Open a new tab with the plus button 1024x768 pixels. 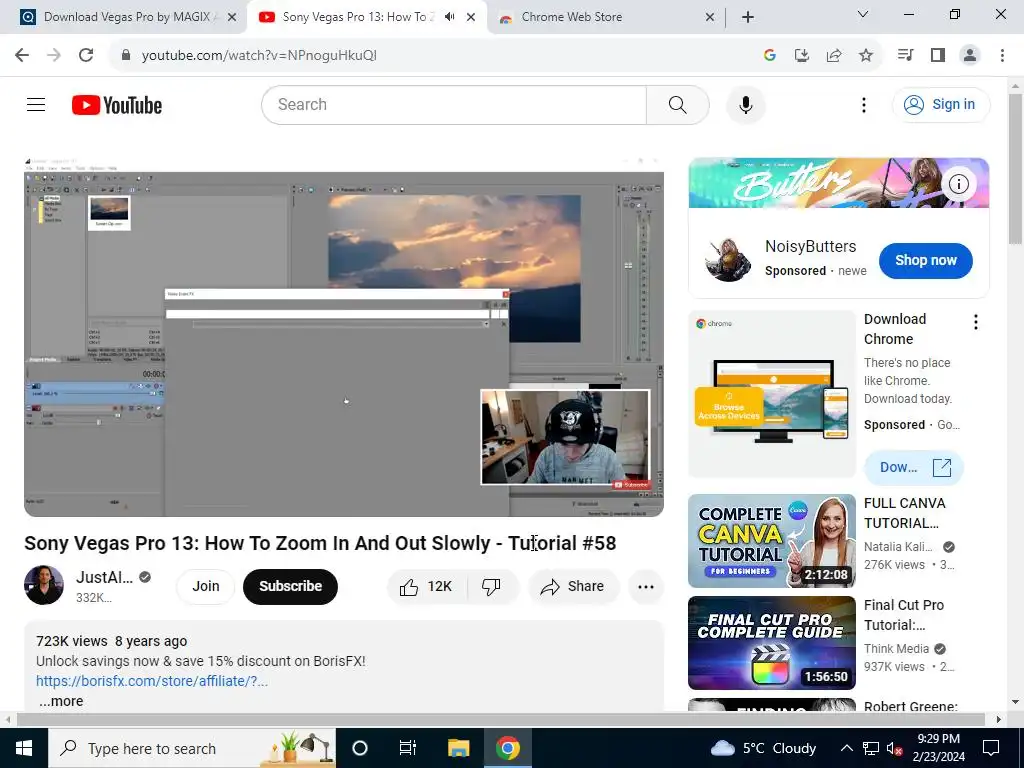(748, 17)
